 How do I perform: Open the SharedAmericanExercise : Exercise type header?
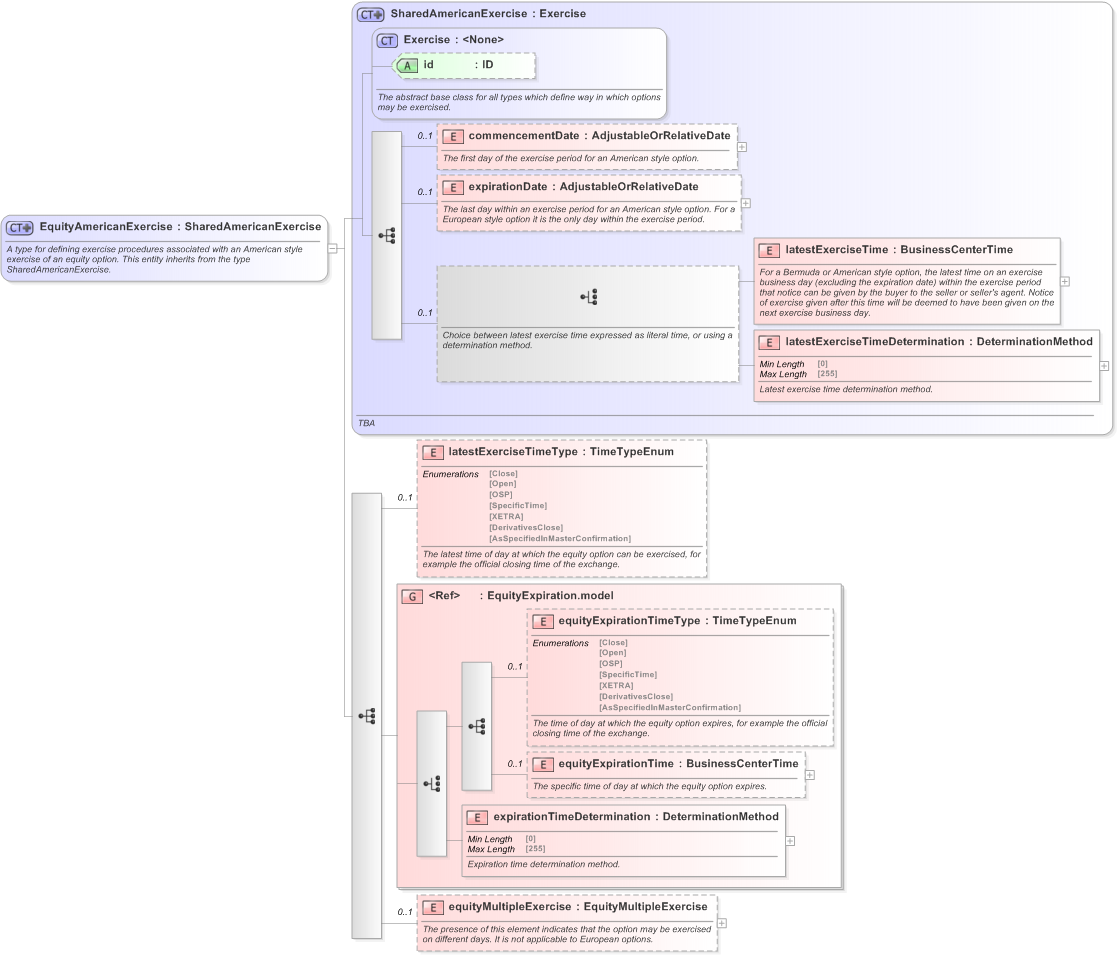click(x=488, y=14)
